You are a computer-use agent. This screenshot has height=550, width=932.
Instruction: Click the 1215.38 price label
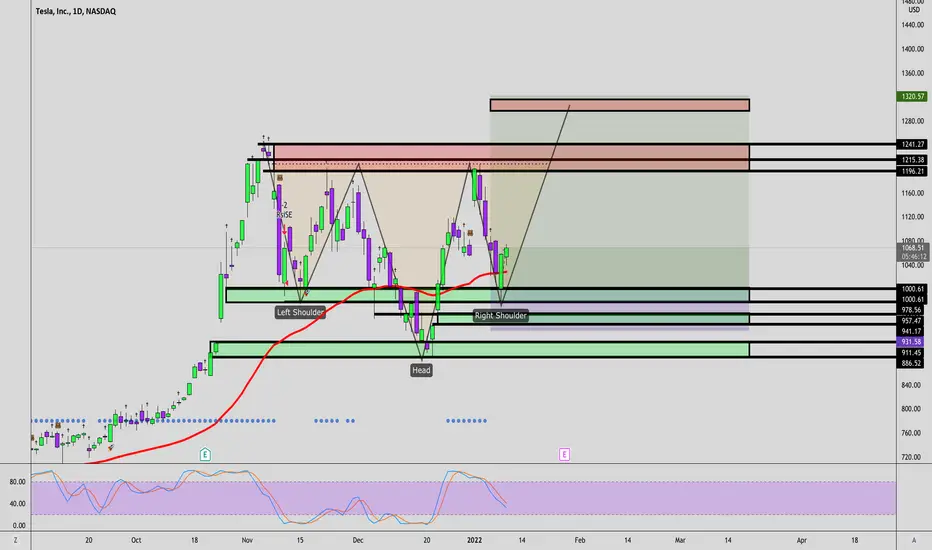pyautogui.click(x=912, y=160)
